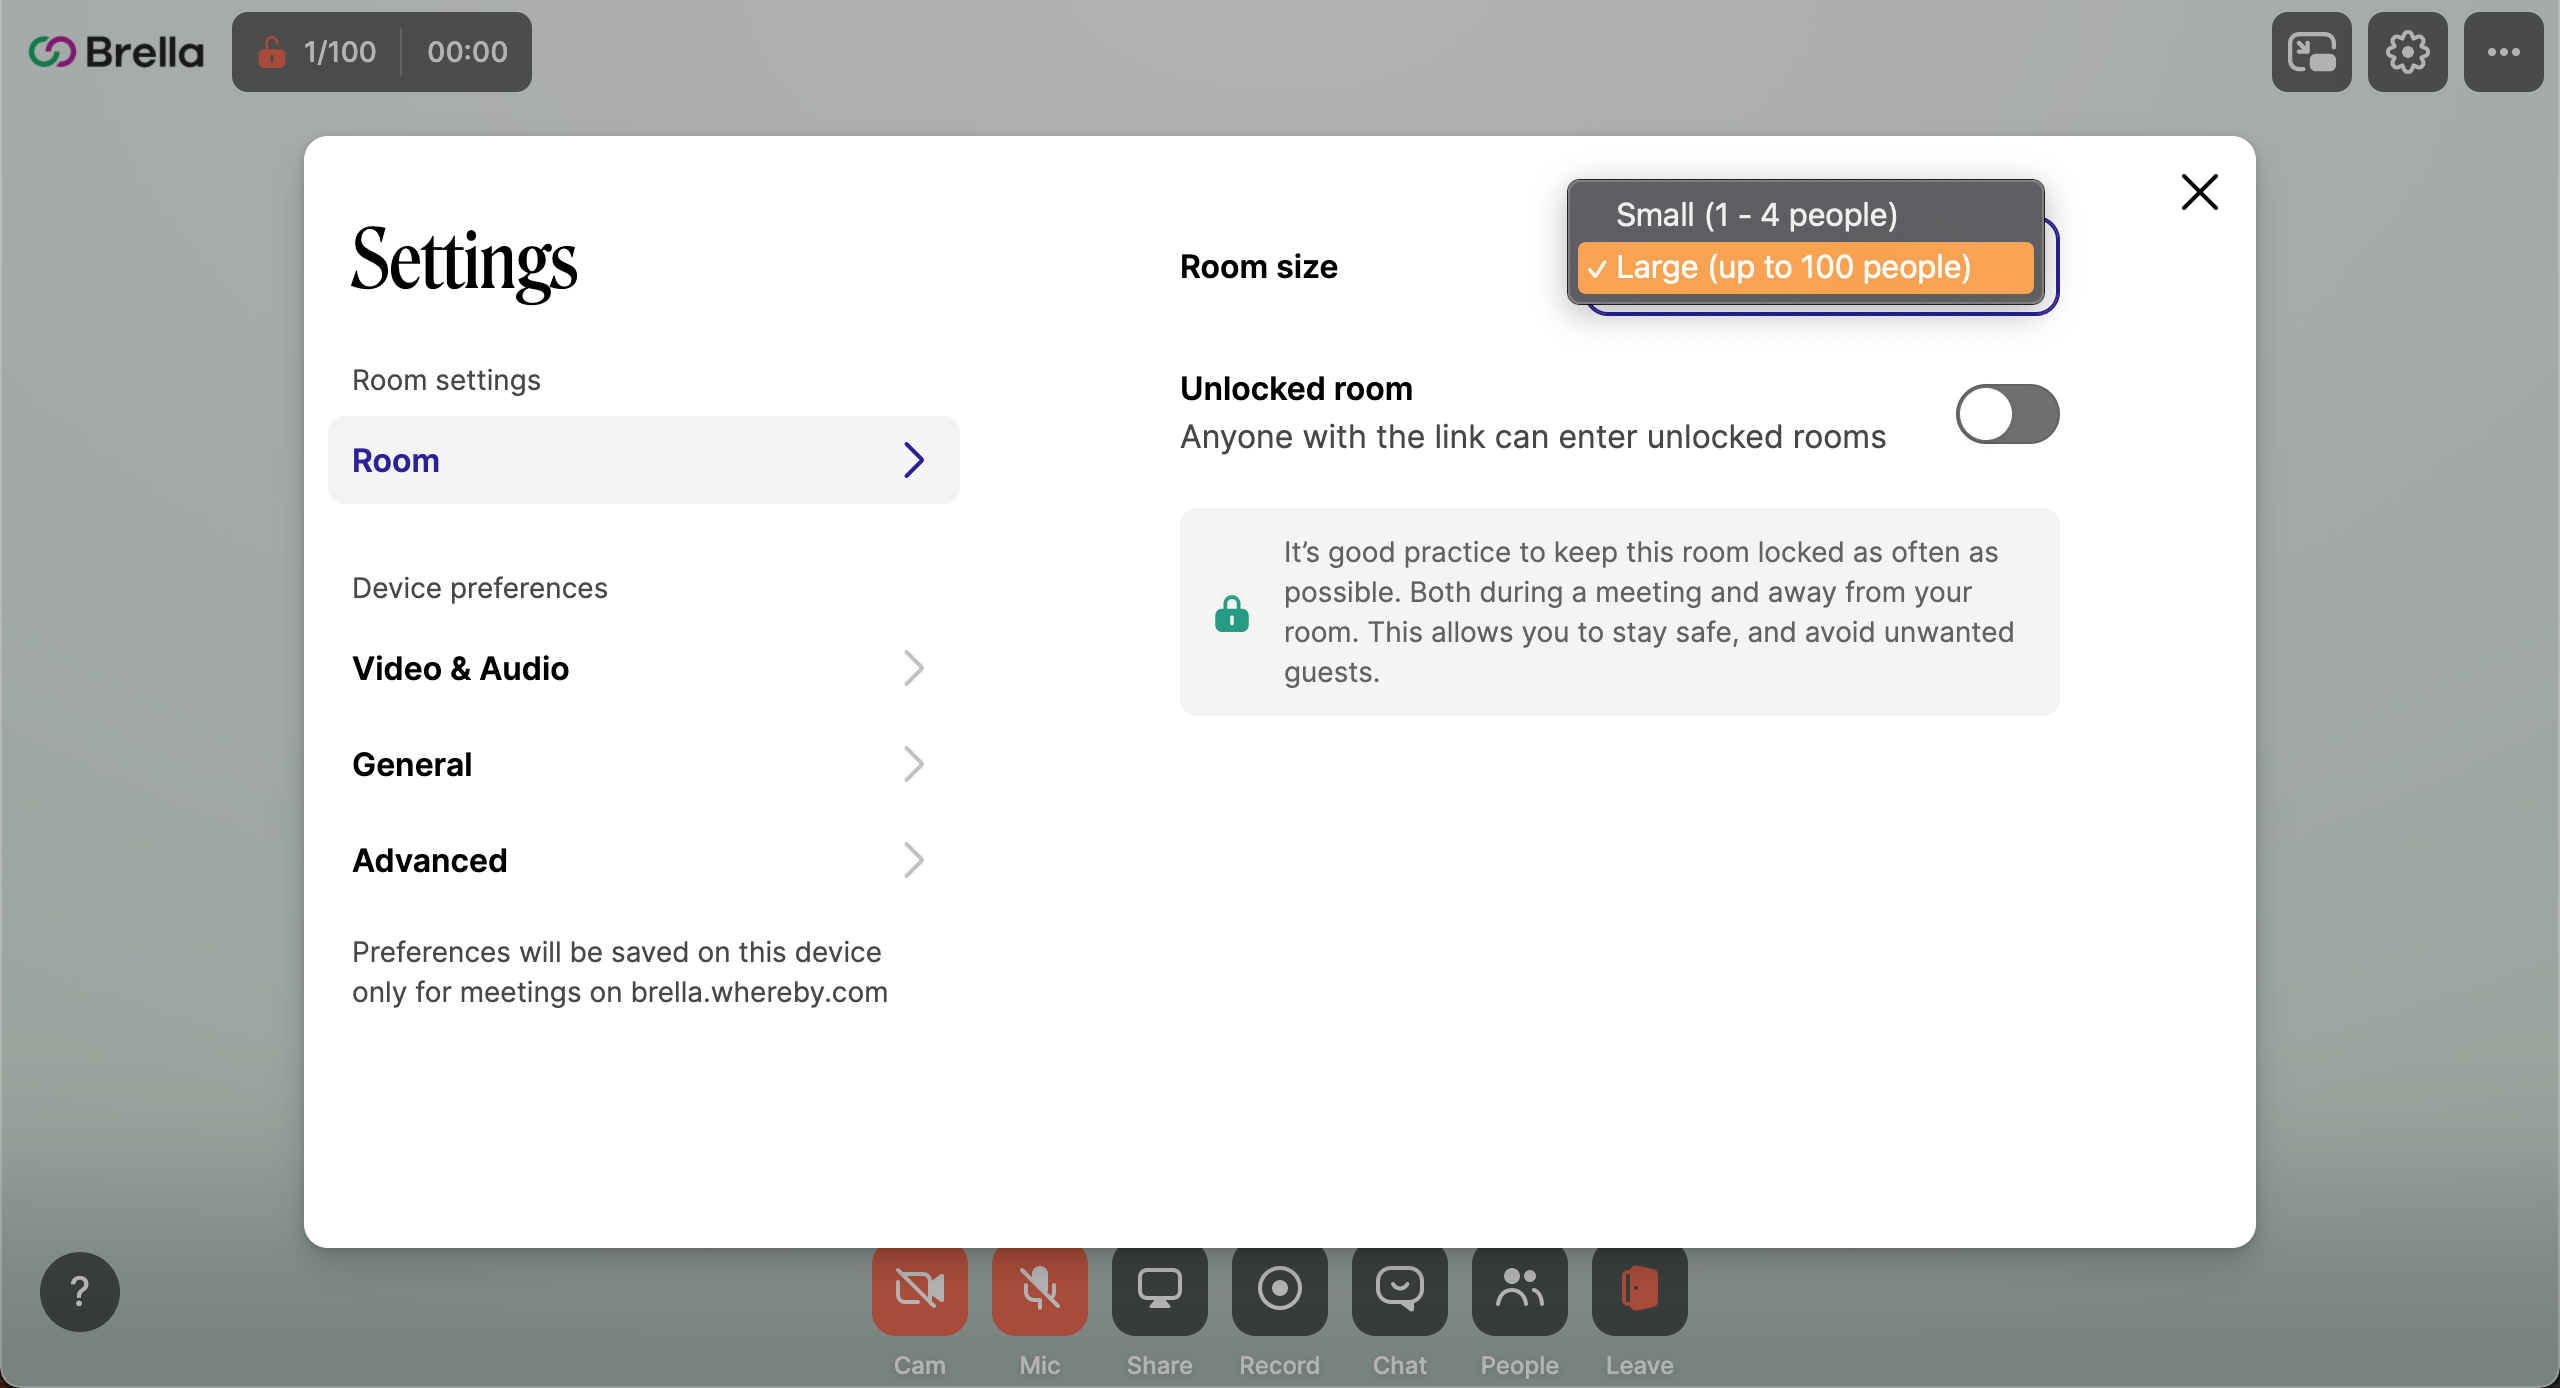2560x1388 pixels.
Task: Click the green lock icon in the tip
Action: pos(1231,612)
